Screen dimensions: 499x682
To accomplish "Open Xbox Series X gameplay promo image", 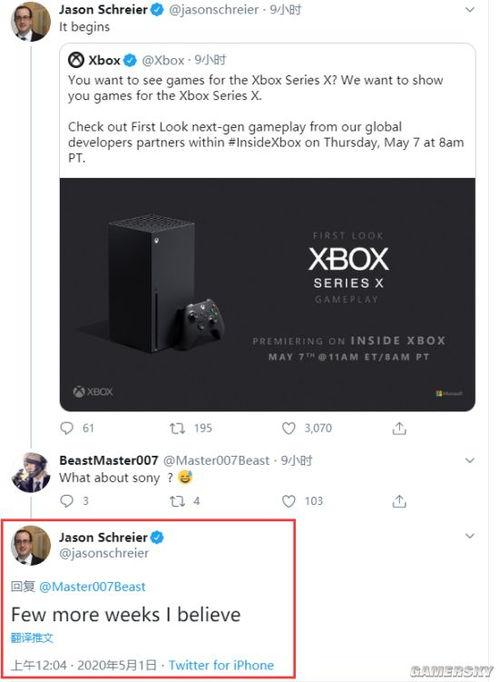I will [267, 294].
